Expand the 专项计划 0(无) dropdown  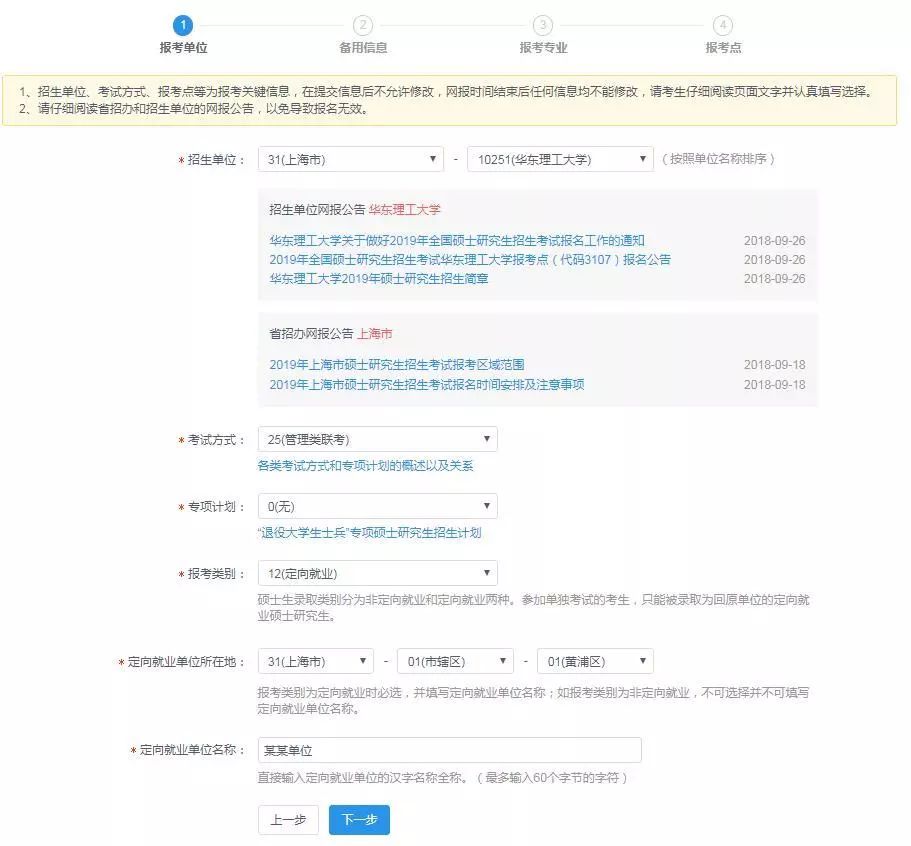click(x=377, y=507)
